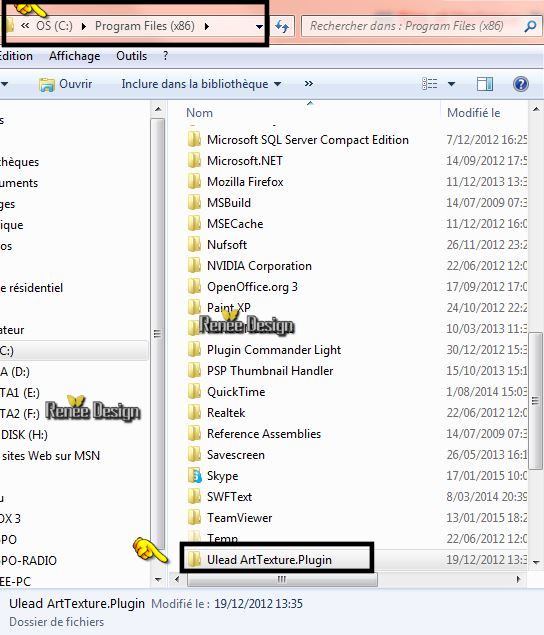544x635 pixels.
Task: Click Program Files (x86) breadcrumb
Action: coord(145,26)
